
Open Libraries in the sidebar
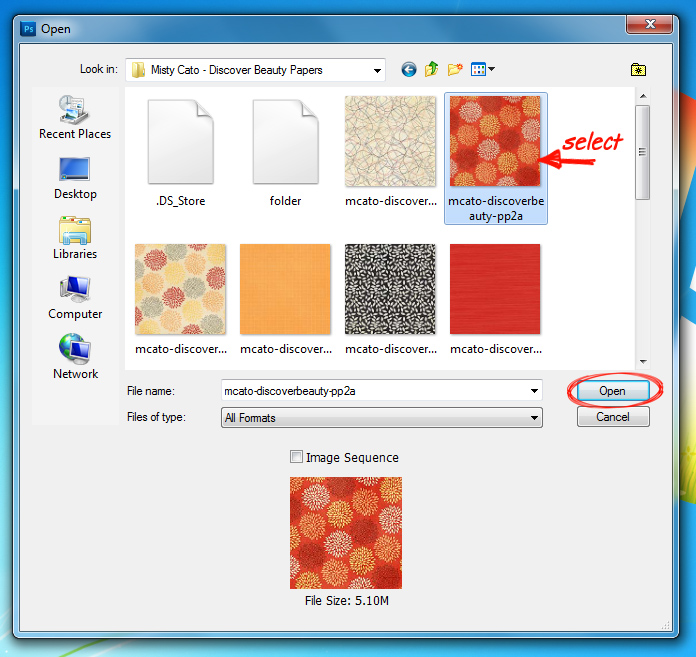click(75, 237)
